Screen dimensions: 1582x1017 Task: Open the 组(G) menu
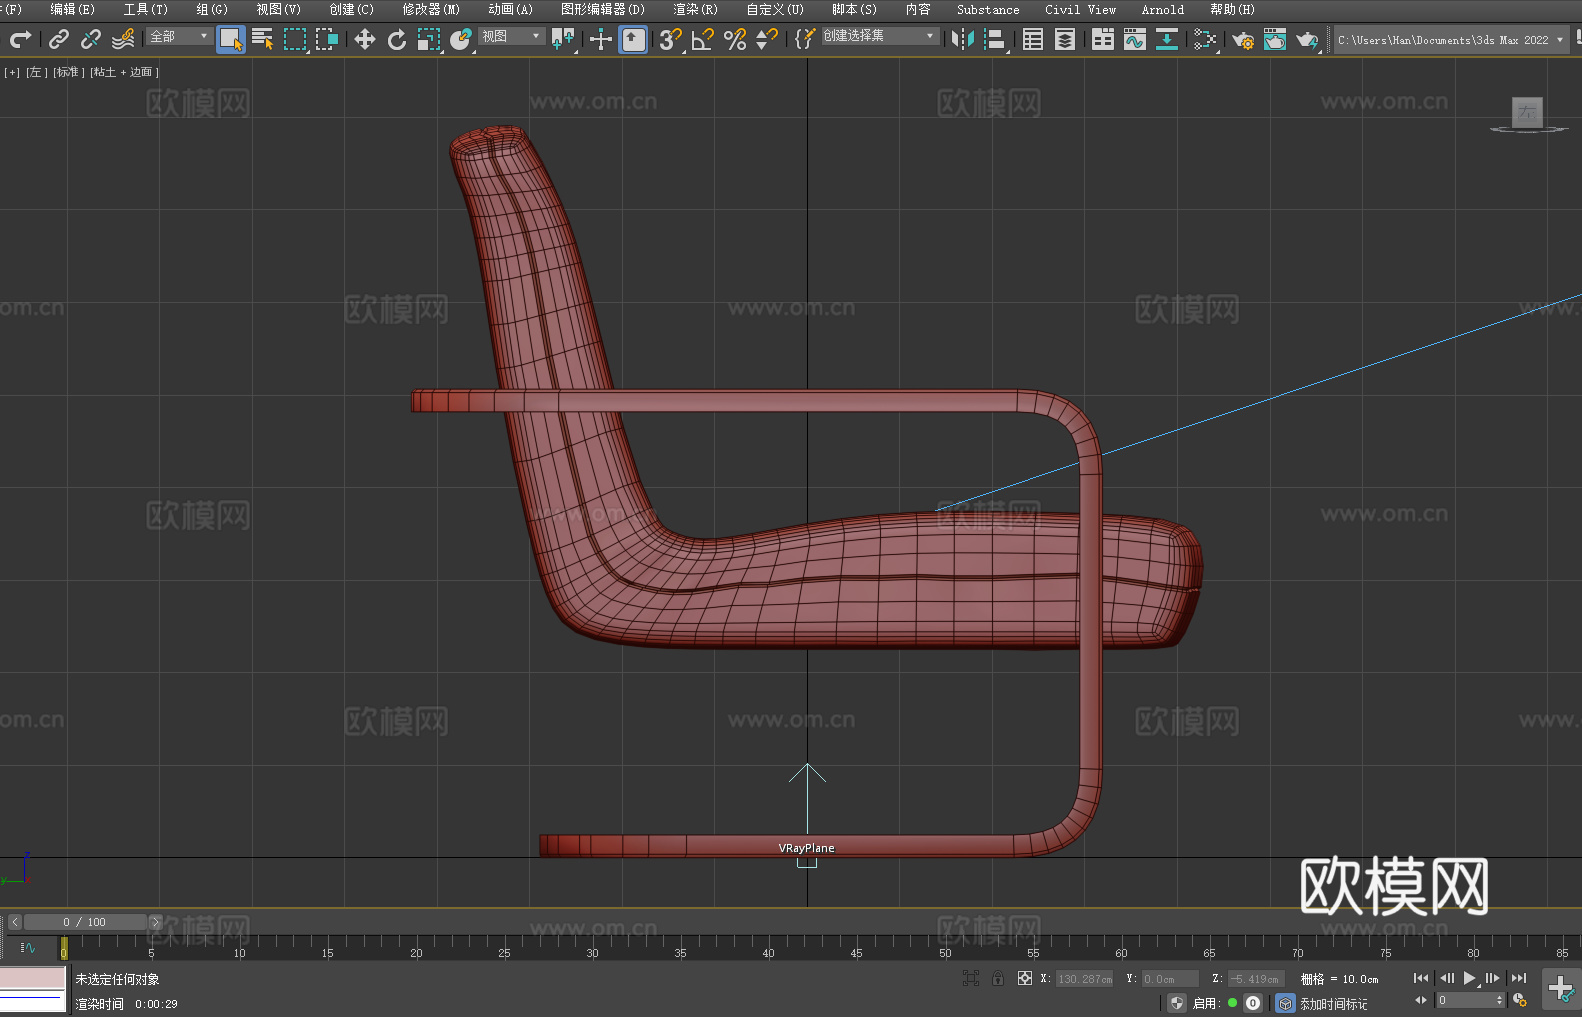point(212,9)
